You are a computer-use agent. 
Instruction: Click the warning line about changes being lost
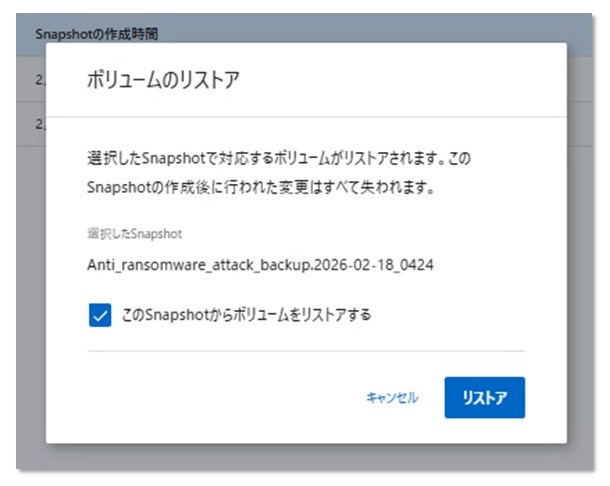tap(260, 188)
